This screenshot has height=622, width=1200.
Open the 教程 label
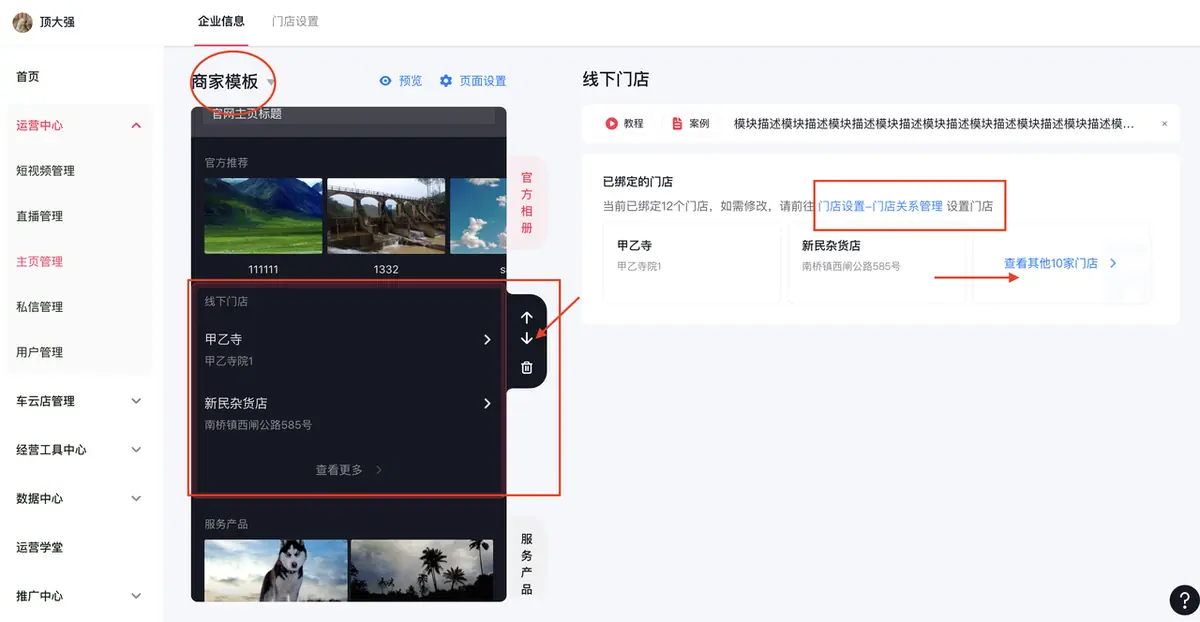tap(633, 124)
